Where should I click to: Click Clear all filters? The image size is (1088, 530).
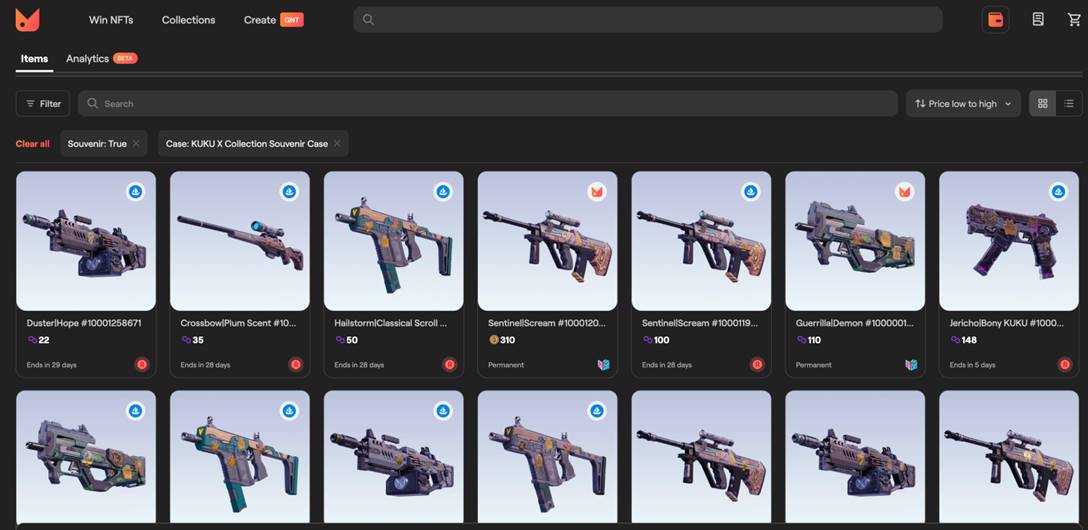tap(32, 144)
